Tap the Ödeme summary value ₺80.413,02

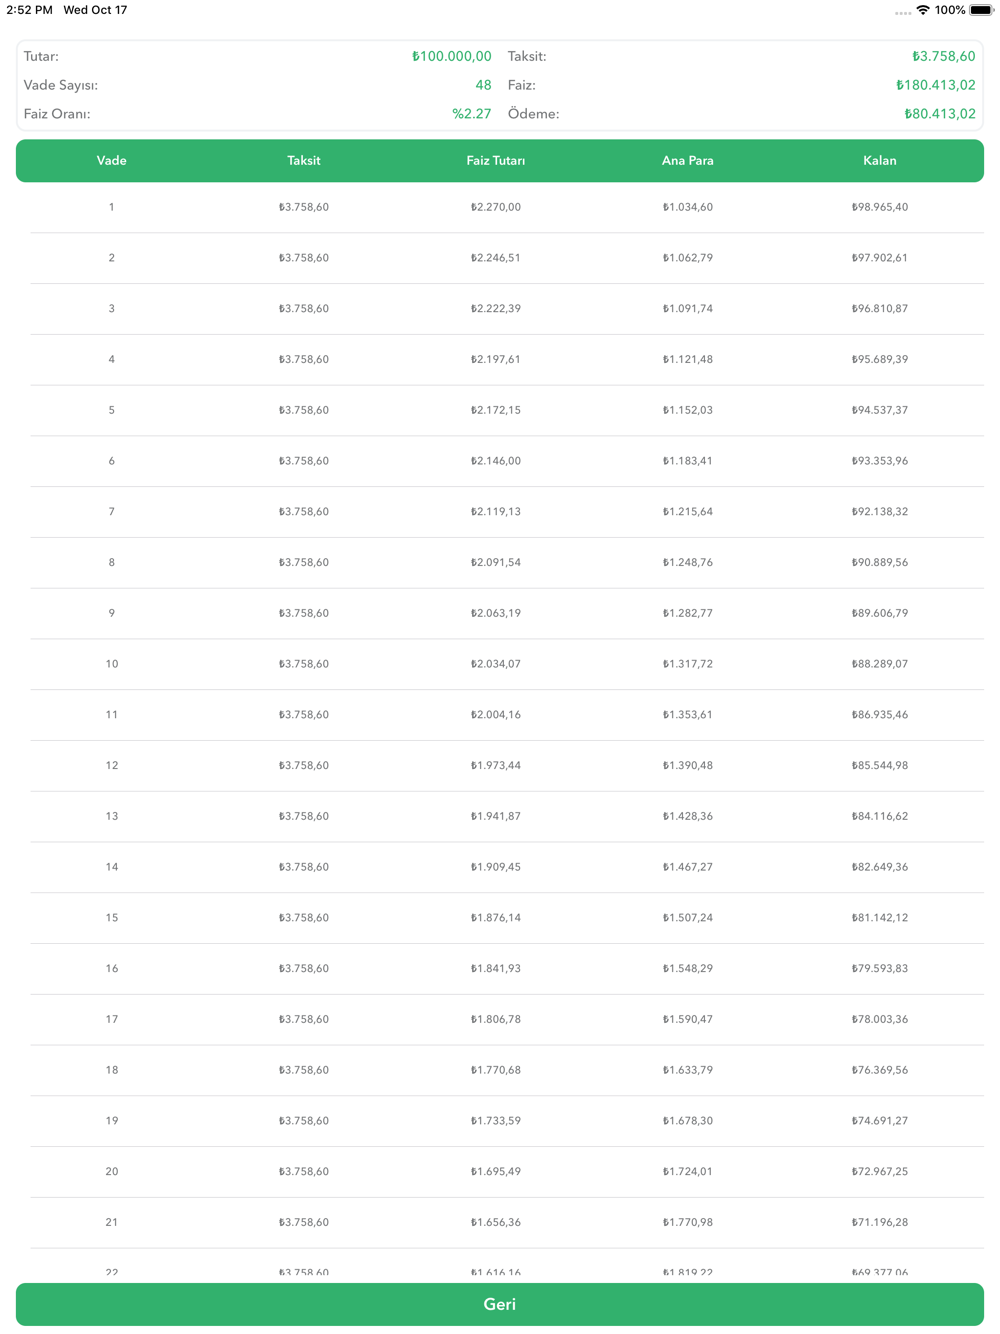coord(939,114)
